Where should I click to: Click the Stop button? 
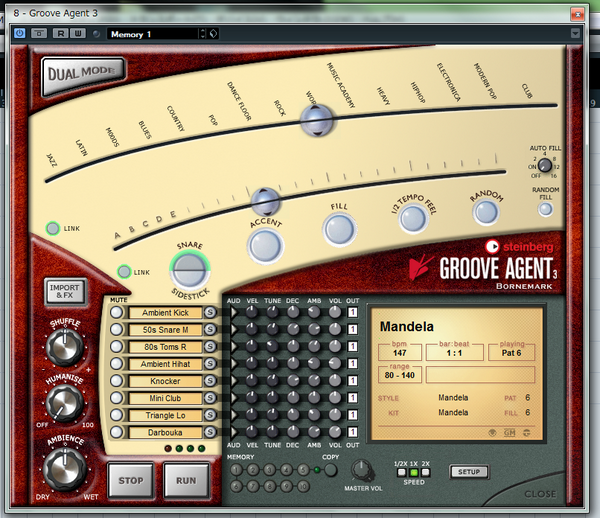[131, 480]
